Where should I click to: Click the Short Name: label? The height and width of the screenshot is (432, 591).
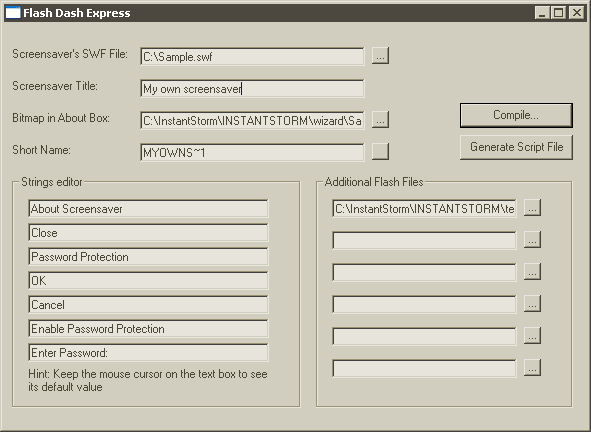point(41,150)
